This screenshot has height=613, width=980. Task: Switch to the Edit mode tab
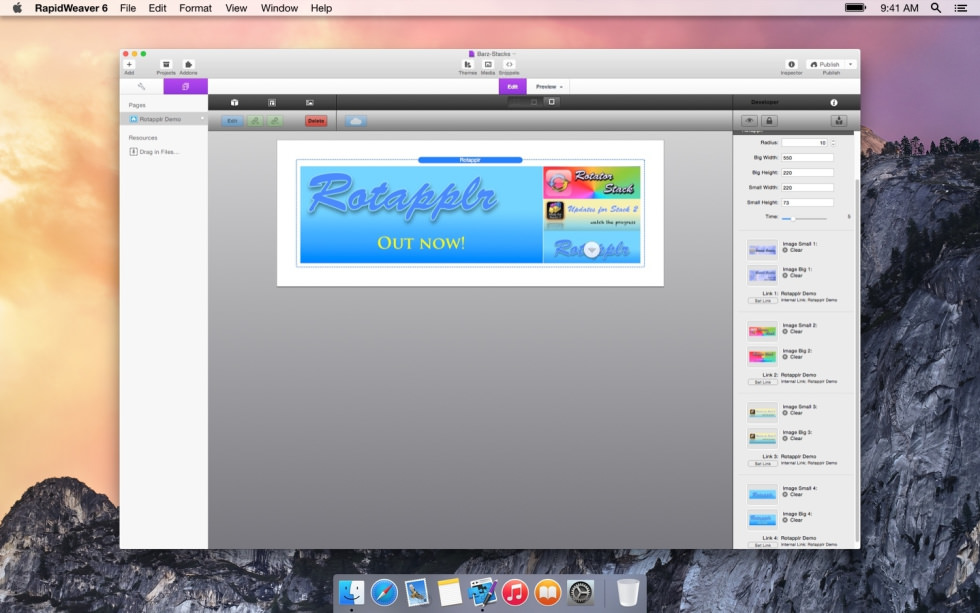[512, 86]
